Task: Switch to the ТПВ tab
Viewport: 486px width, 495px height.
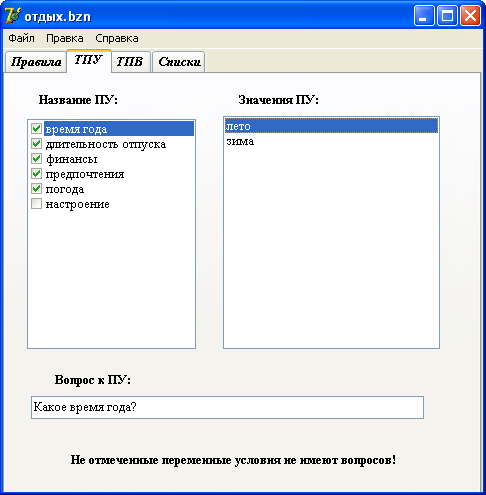Action: pos(131,62)
